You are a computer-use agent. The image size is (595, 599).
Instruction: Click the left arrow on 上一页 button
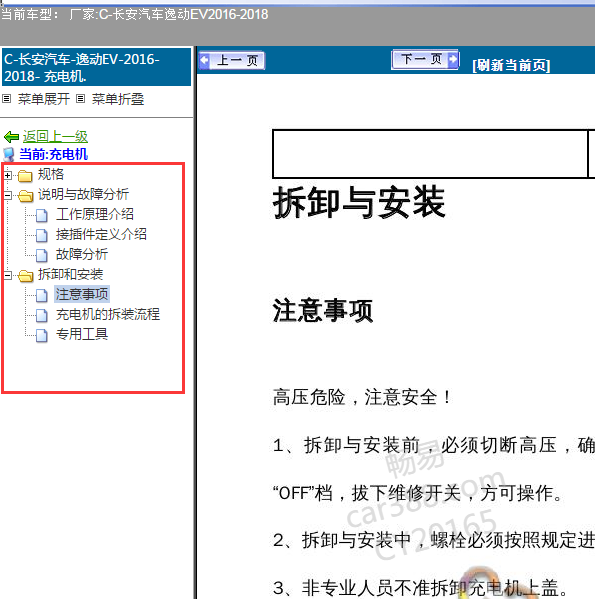point(204,60)
